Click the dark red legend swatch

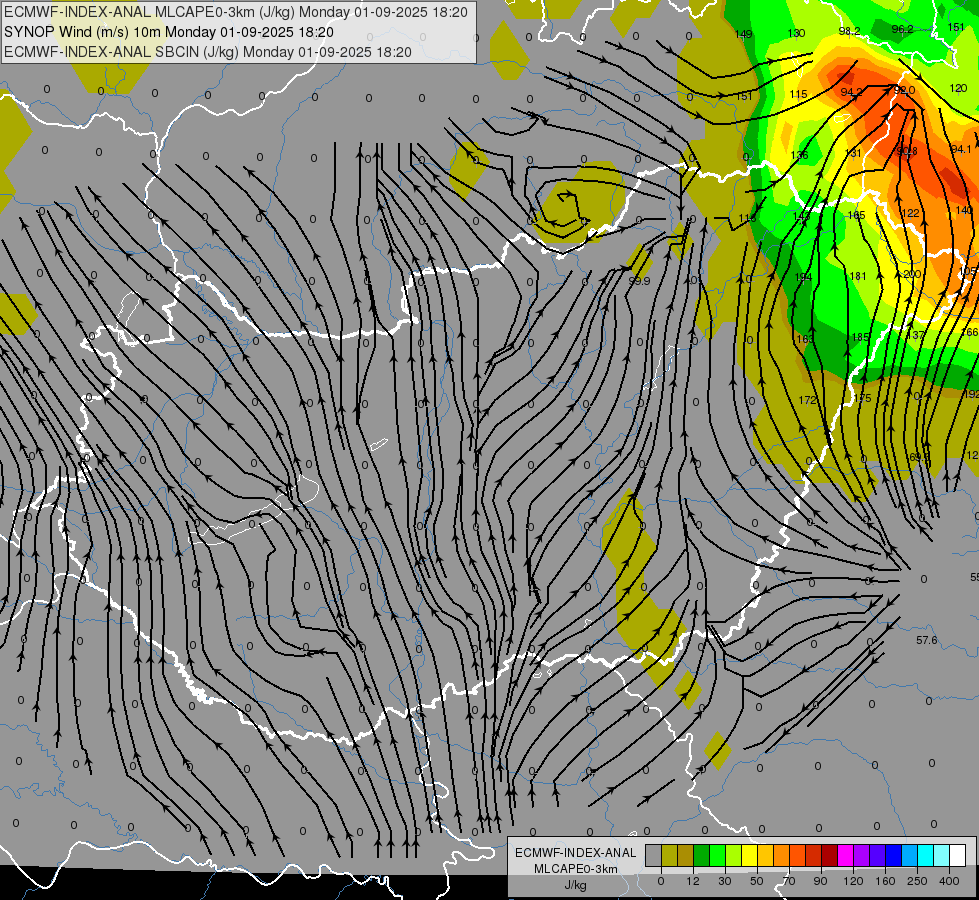(830, 856)
